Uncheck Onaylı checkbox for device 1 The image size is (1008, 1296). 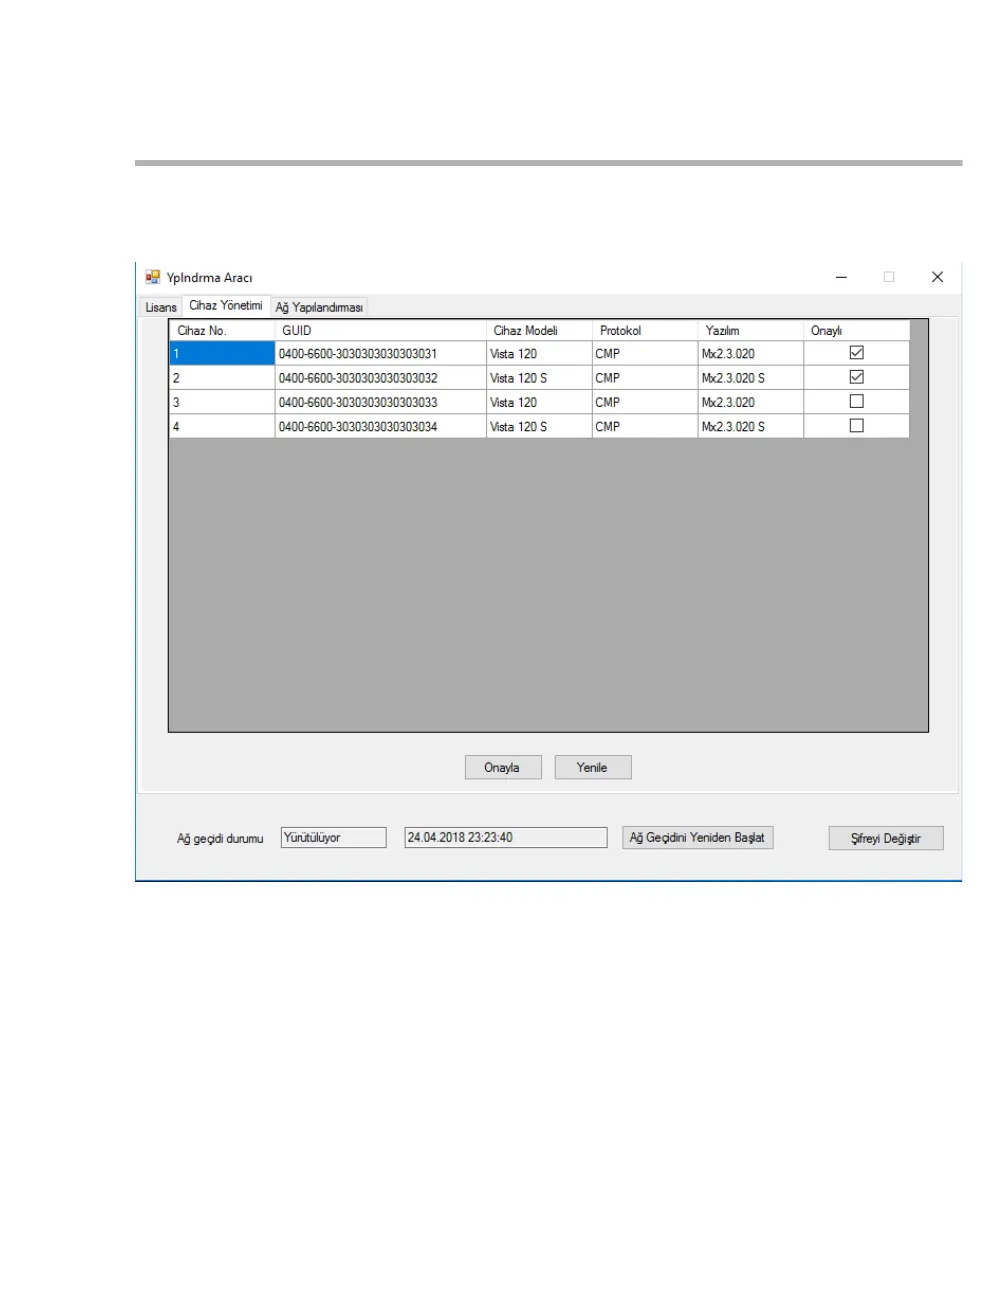(857, 353)
